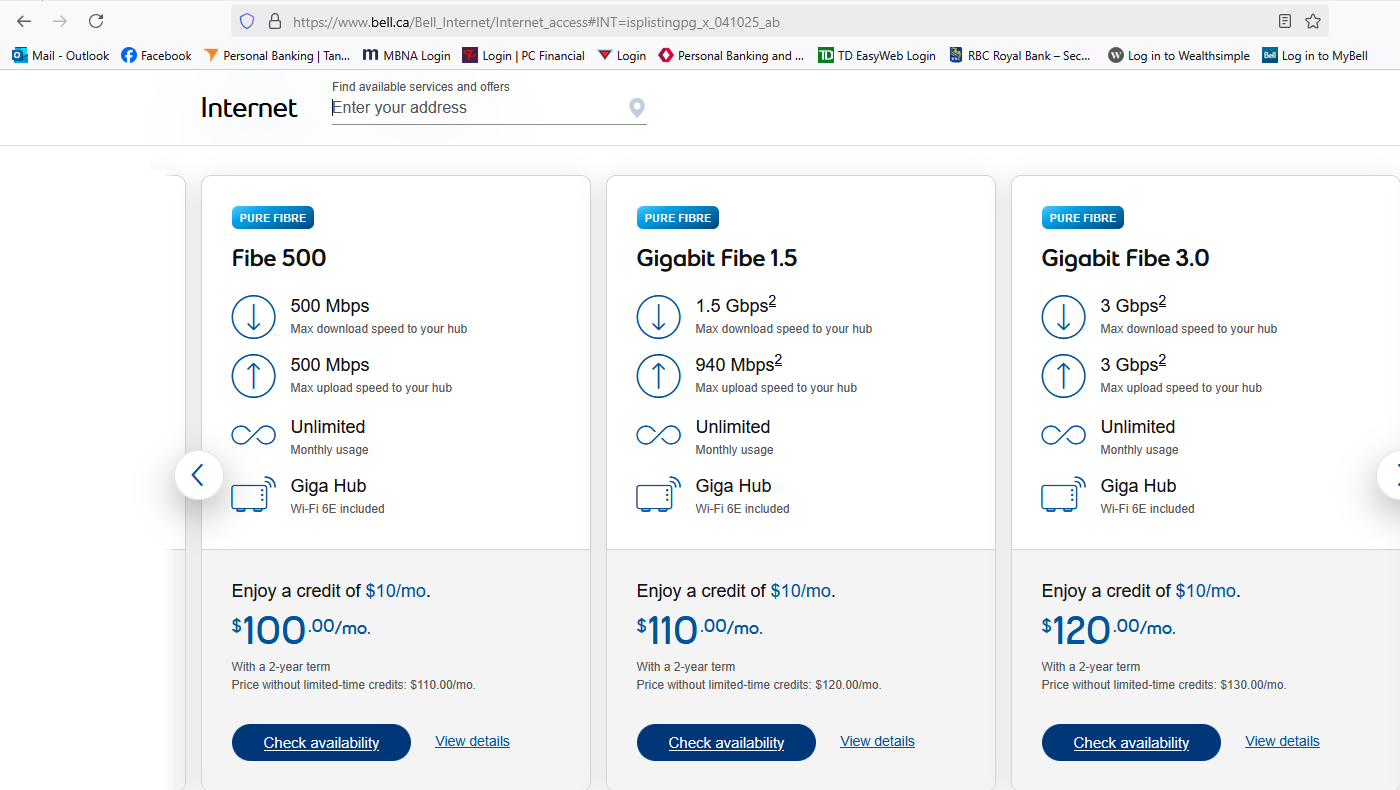Reload the current Bell page
The height and width of the screenshot is (790, 1400).
pos(96,21)
